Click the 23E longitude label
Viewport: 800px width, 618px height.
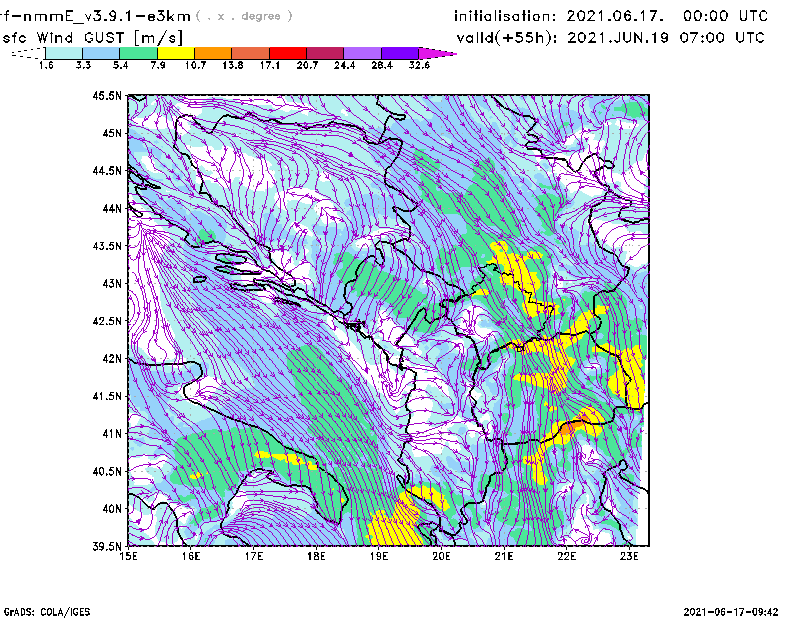click(x=629, y=556)
